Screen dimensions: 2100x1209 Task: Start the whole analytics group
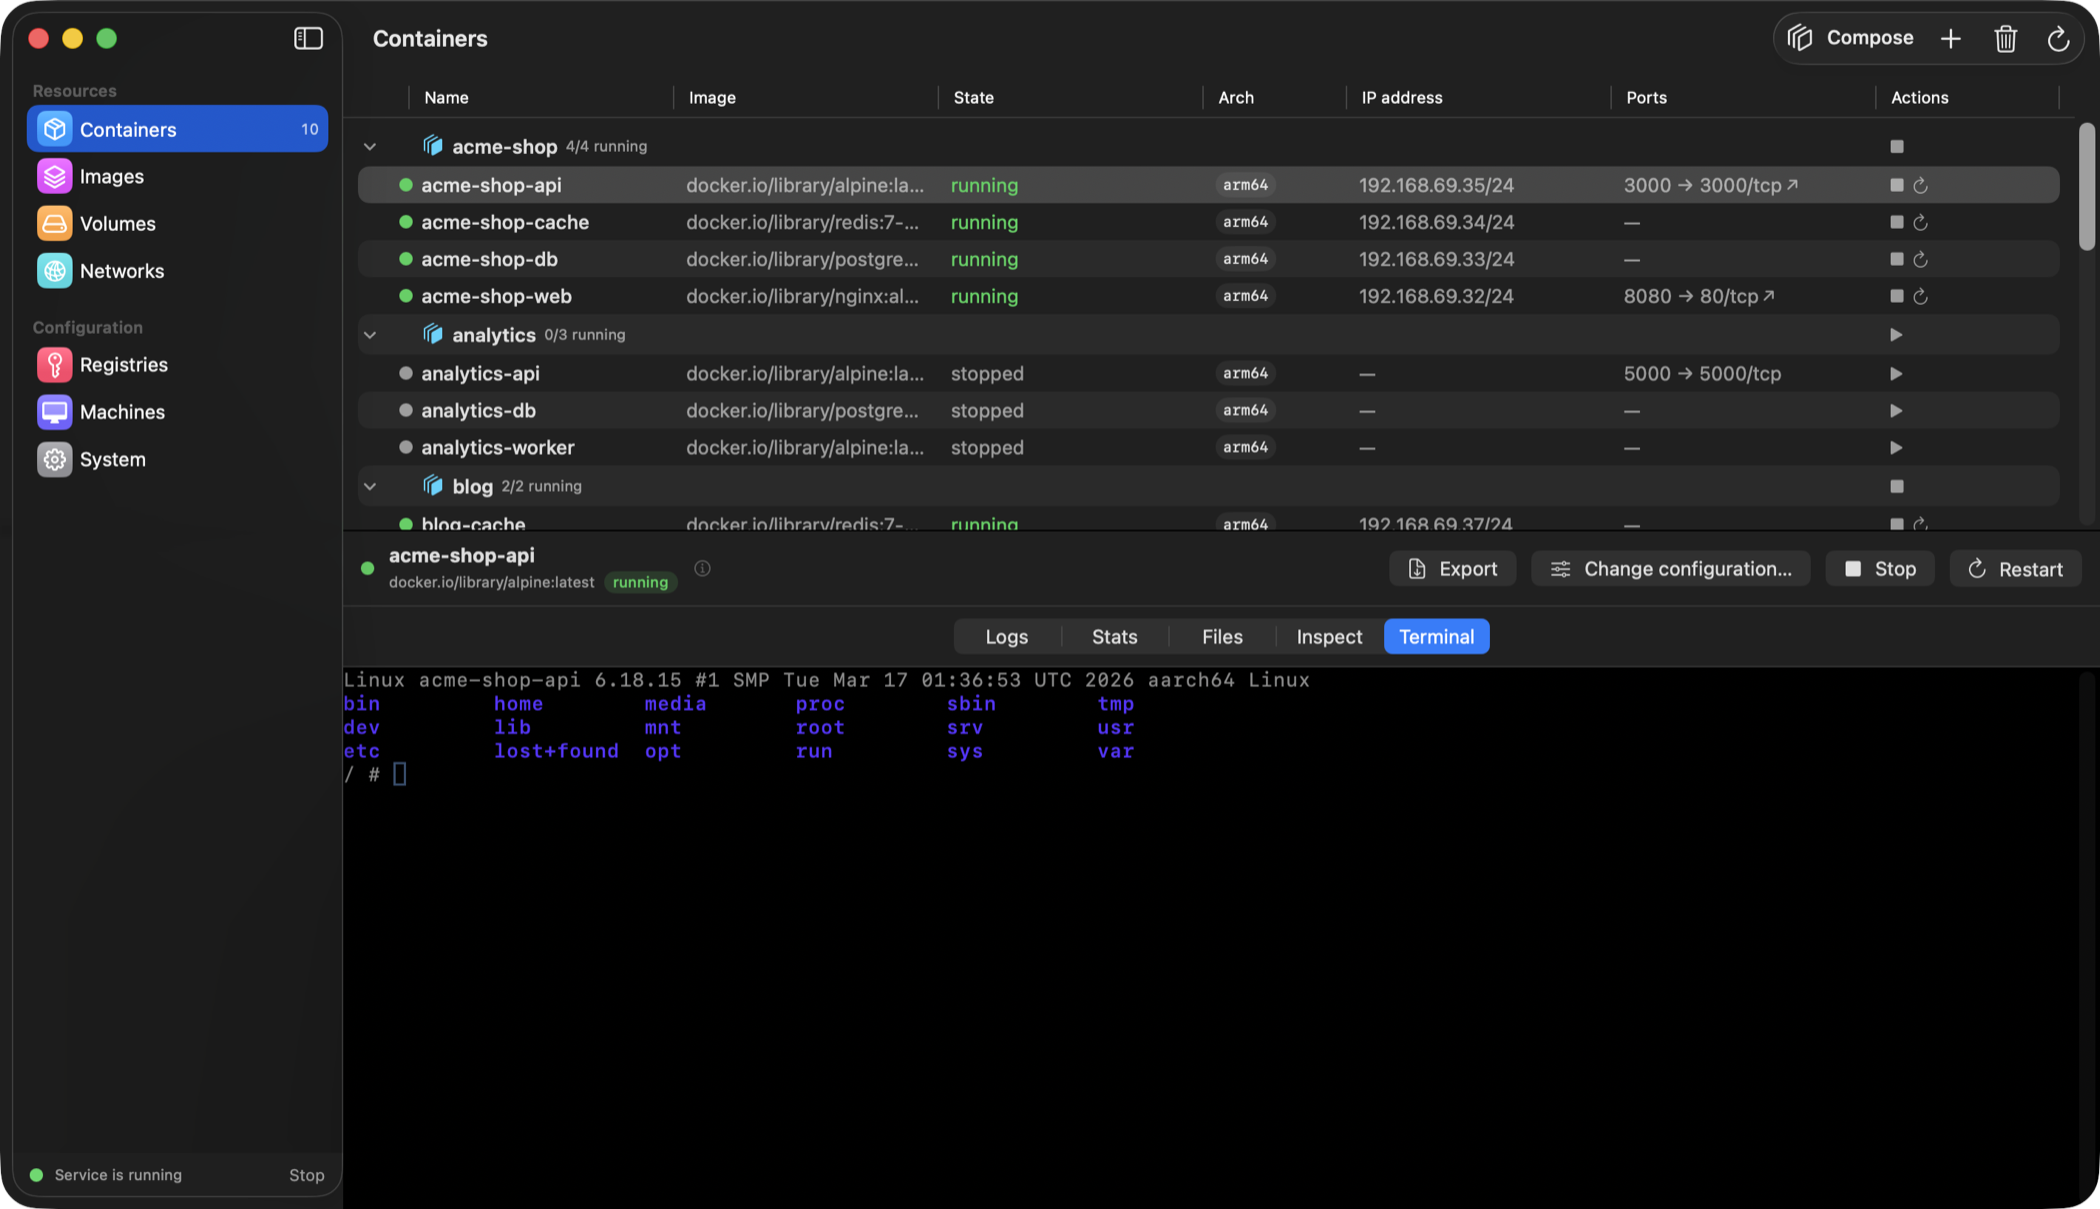[x=1896, y=334]
